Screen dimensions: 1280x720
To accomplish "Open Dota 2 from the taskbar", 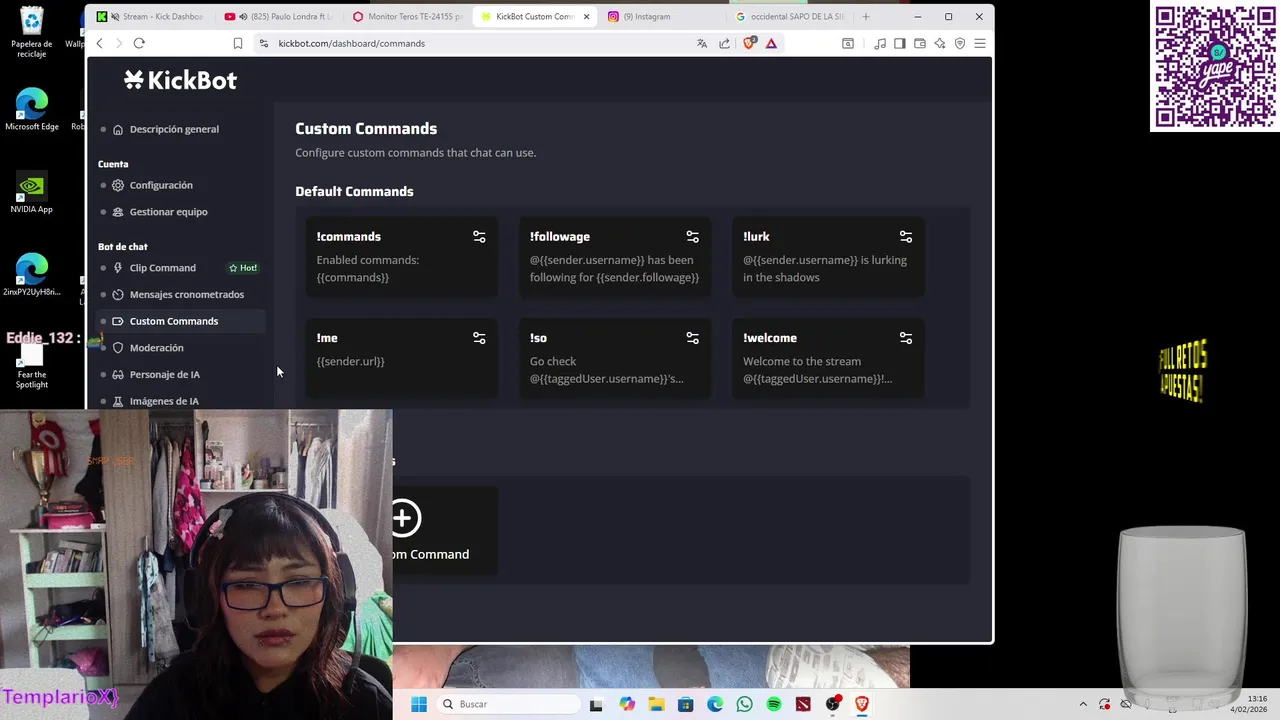I will click(803, 704).
